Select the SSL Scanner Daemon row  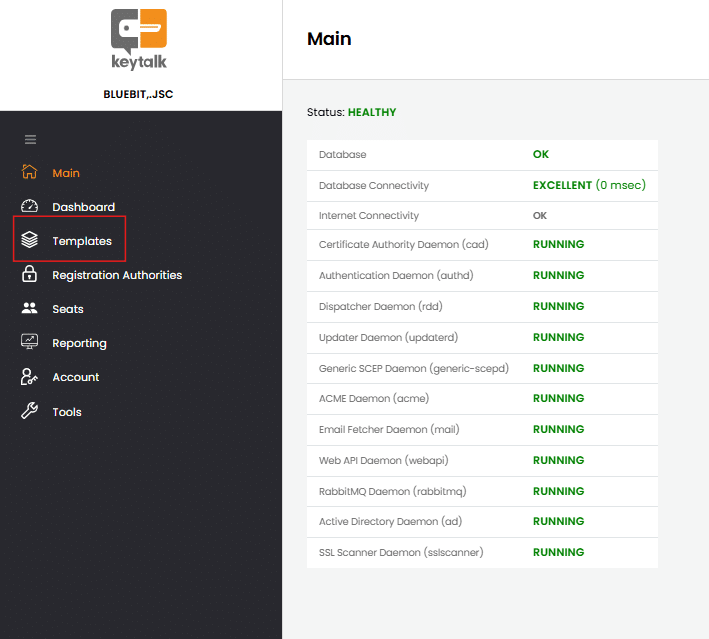click(482, 552)
